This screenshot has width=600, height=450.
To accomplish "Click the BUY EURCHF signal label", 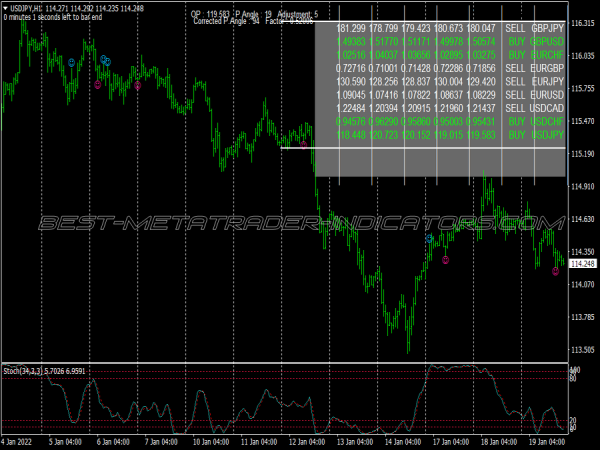I will (529, 55).
